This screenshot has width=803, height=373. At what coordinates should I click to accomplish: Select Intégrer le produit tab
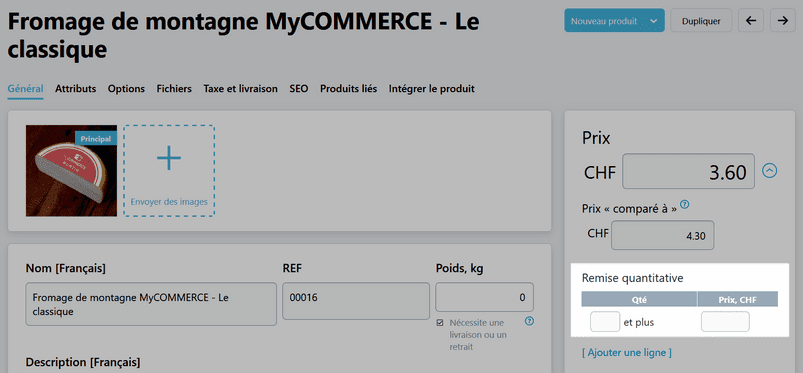tap(432, 89)
